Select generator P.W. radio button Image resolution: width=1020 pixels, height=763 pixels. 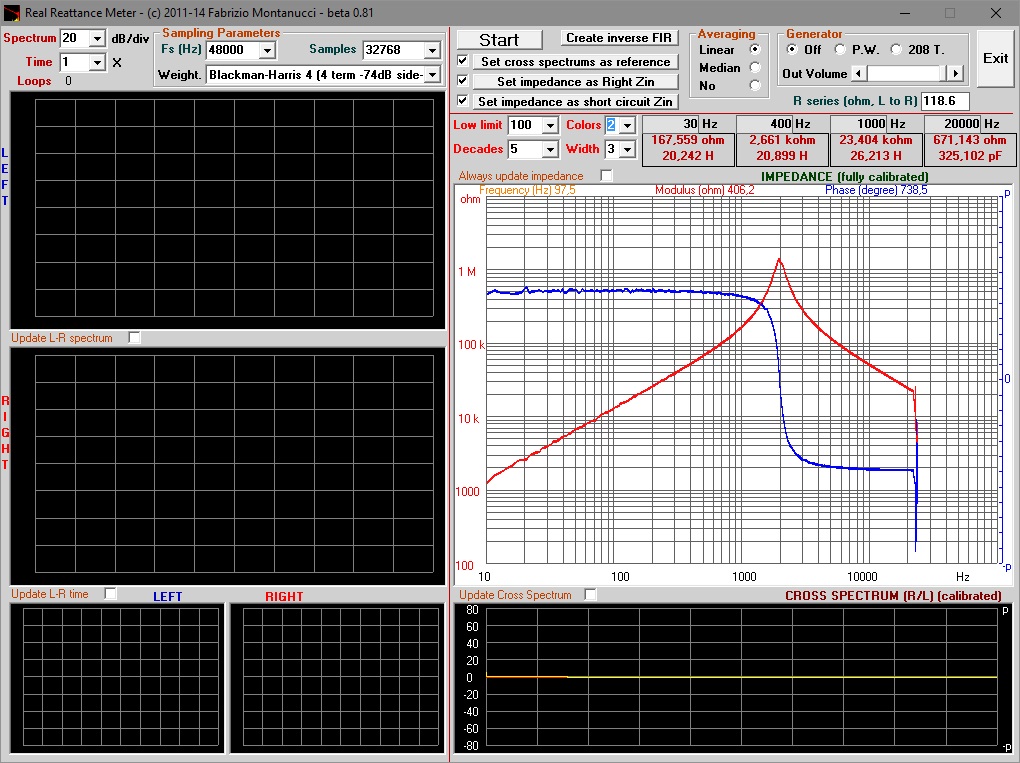tap(840, 49)
